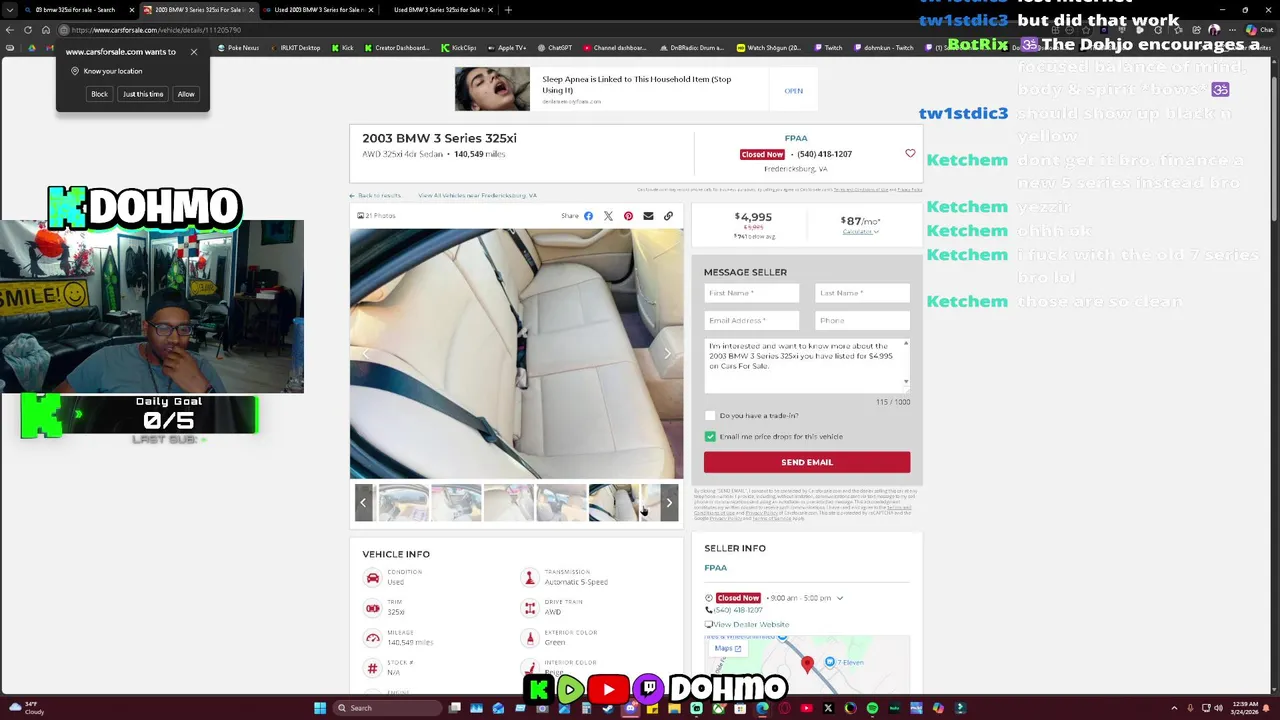
Task: Uncheck email me price drops checkbox
Action: (710, 437)
